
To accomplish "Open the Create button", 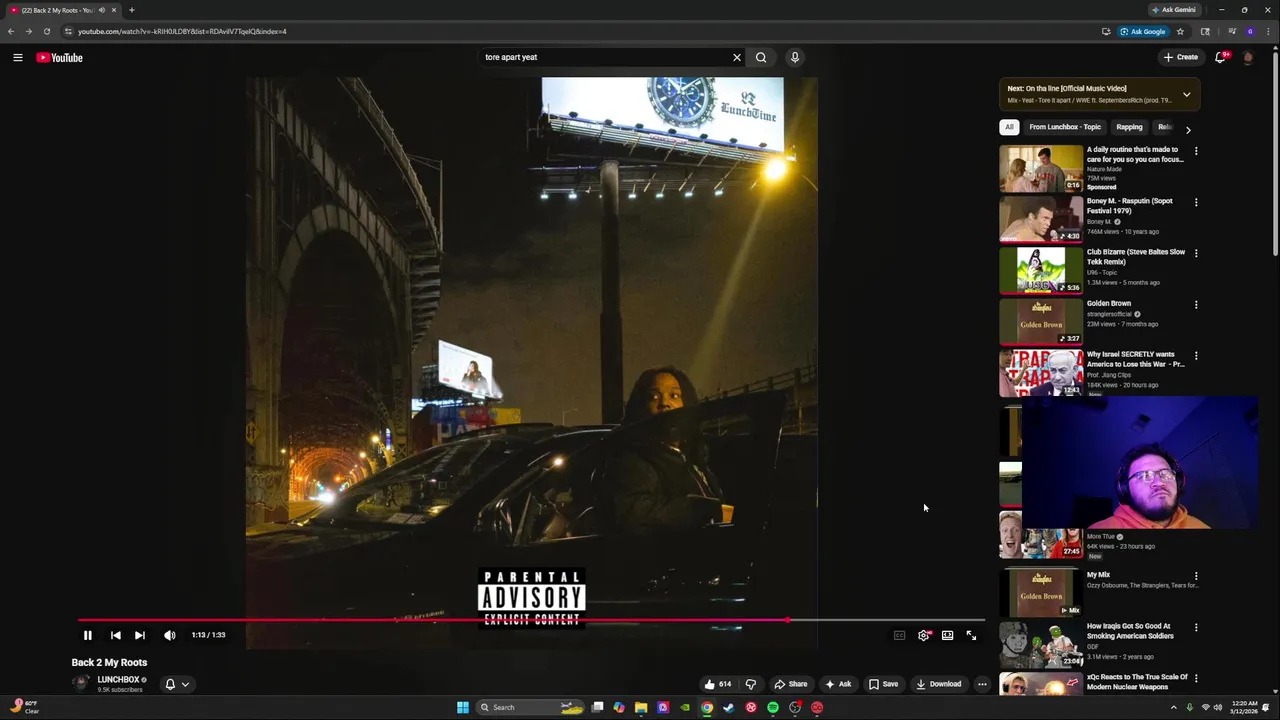I will [x=1181, y=57].
